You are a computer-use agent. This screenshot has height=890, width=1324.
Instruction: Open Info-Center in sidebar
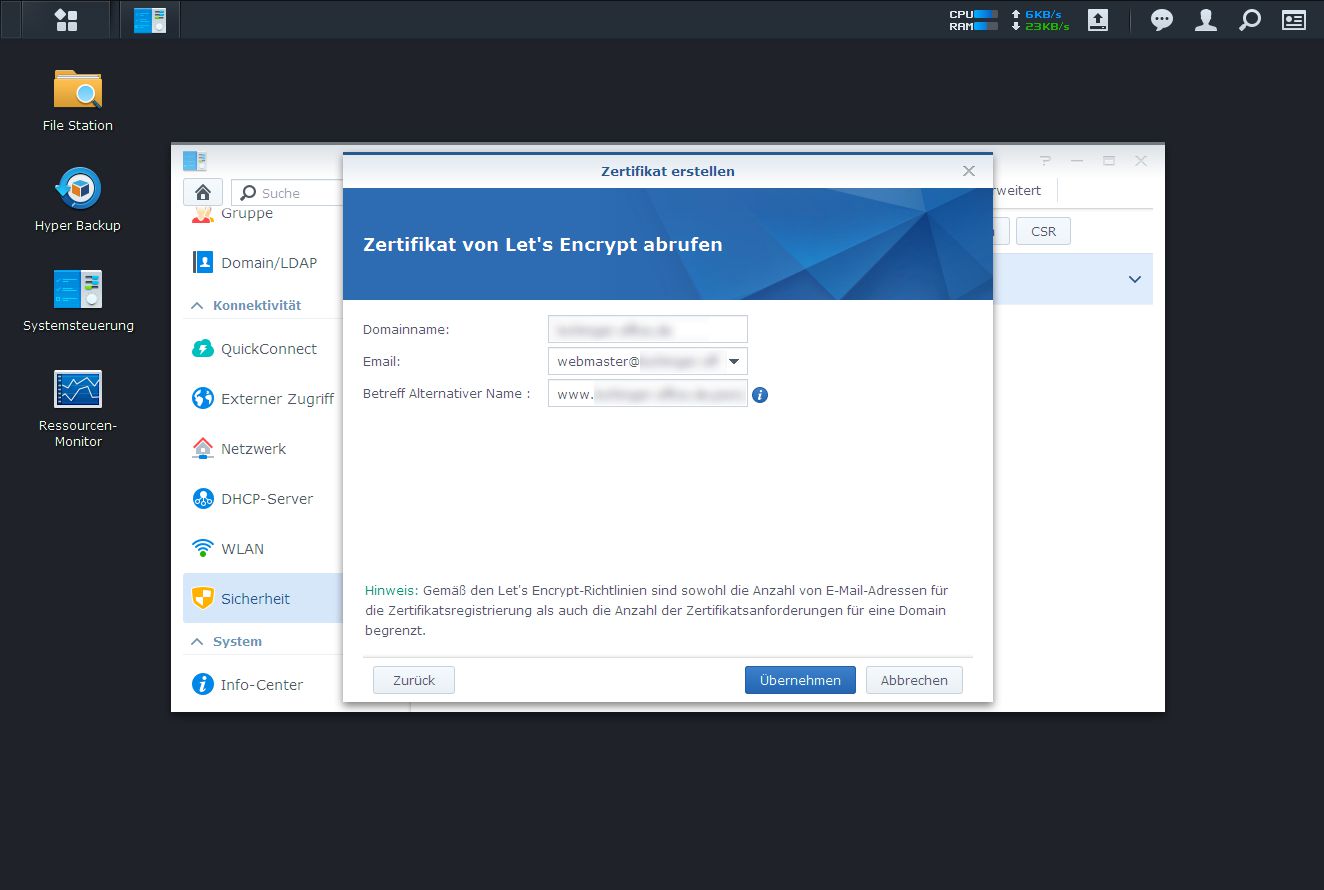point(263,685)
